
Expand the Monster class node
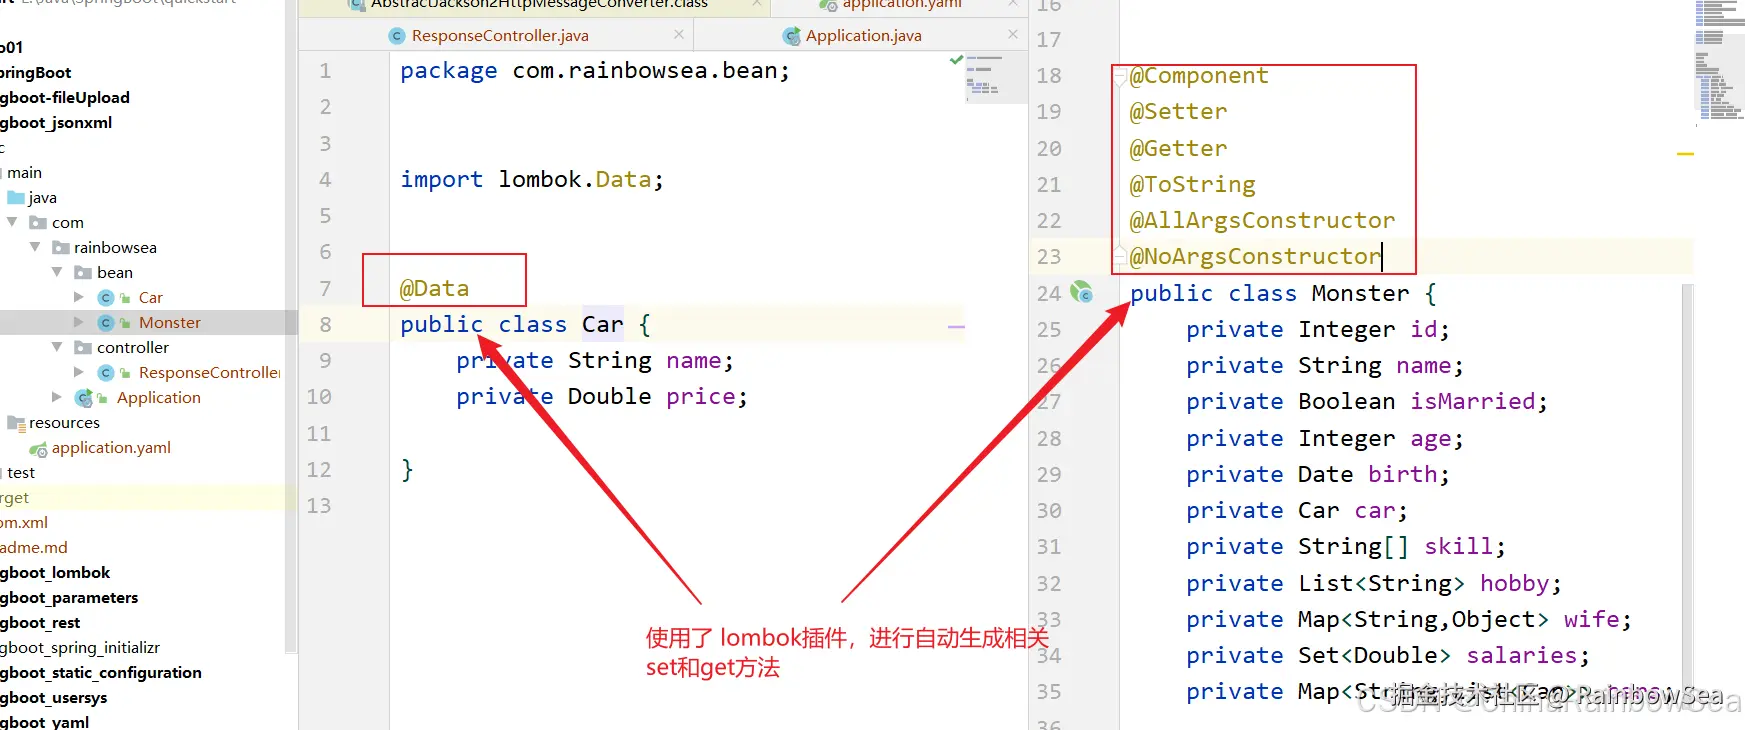pyautogui.click(x=79, y=322)
